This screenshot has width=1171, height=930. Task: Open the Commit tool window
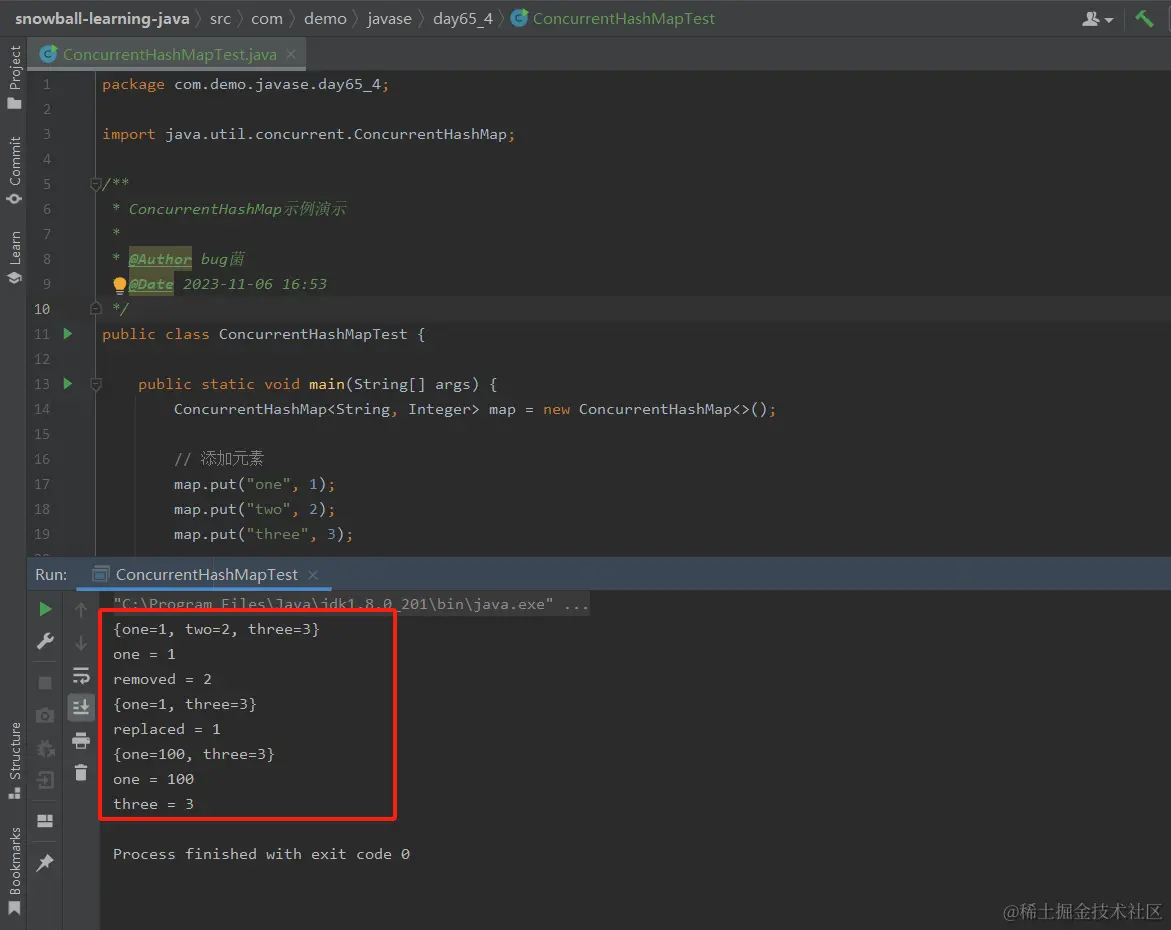click(x=14, y=170)
